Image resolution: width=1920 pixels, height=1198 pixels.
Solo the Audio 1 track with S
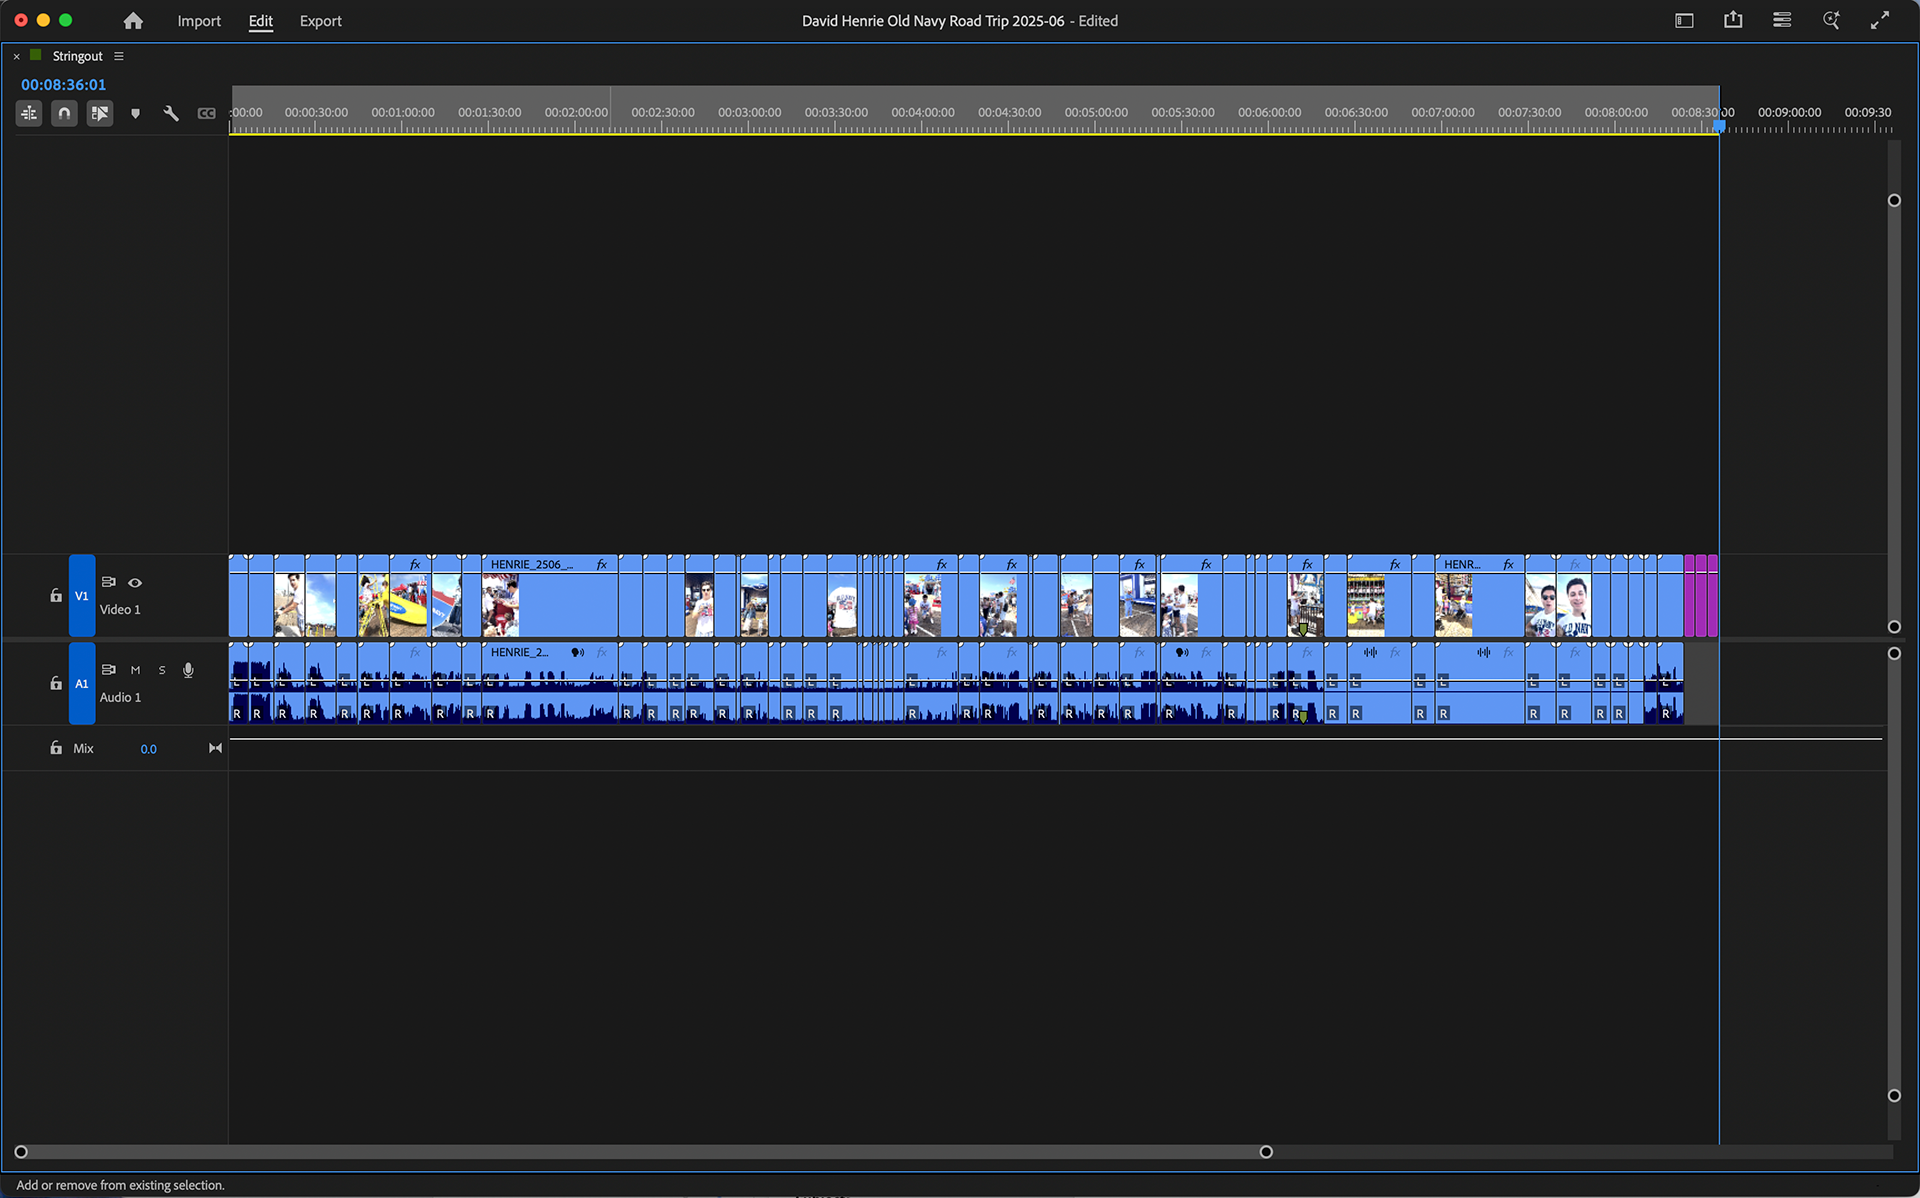[x=161, y=670]
